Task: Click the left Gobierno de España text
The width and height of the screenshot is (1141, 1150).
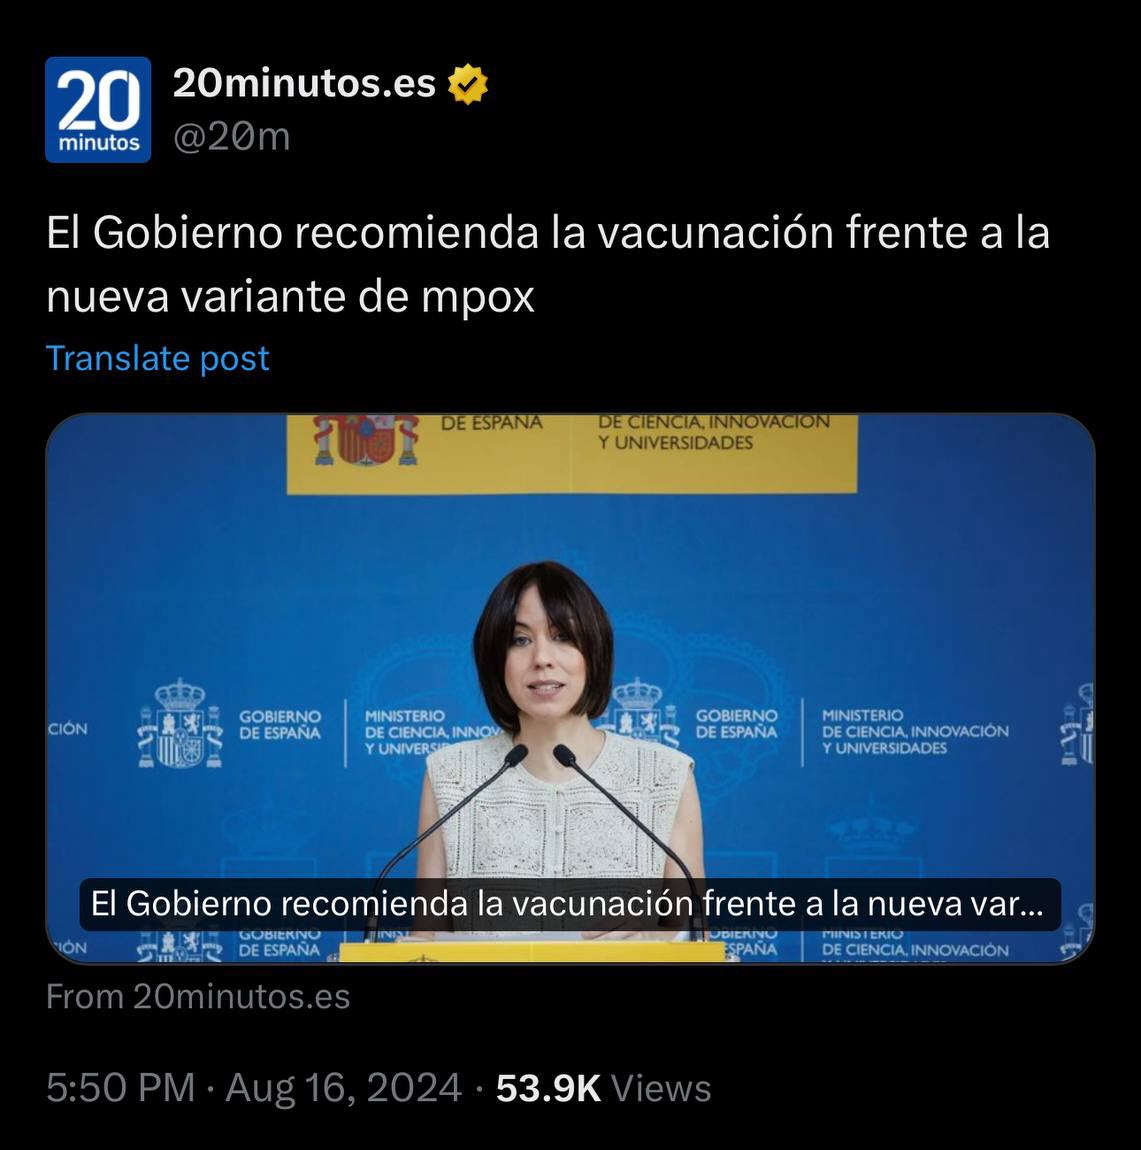Action: point(280,725)
